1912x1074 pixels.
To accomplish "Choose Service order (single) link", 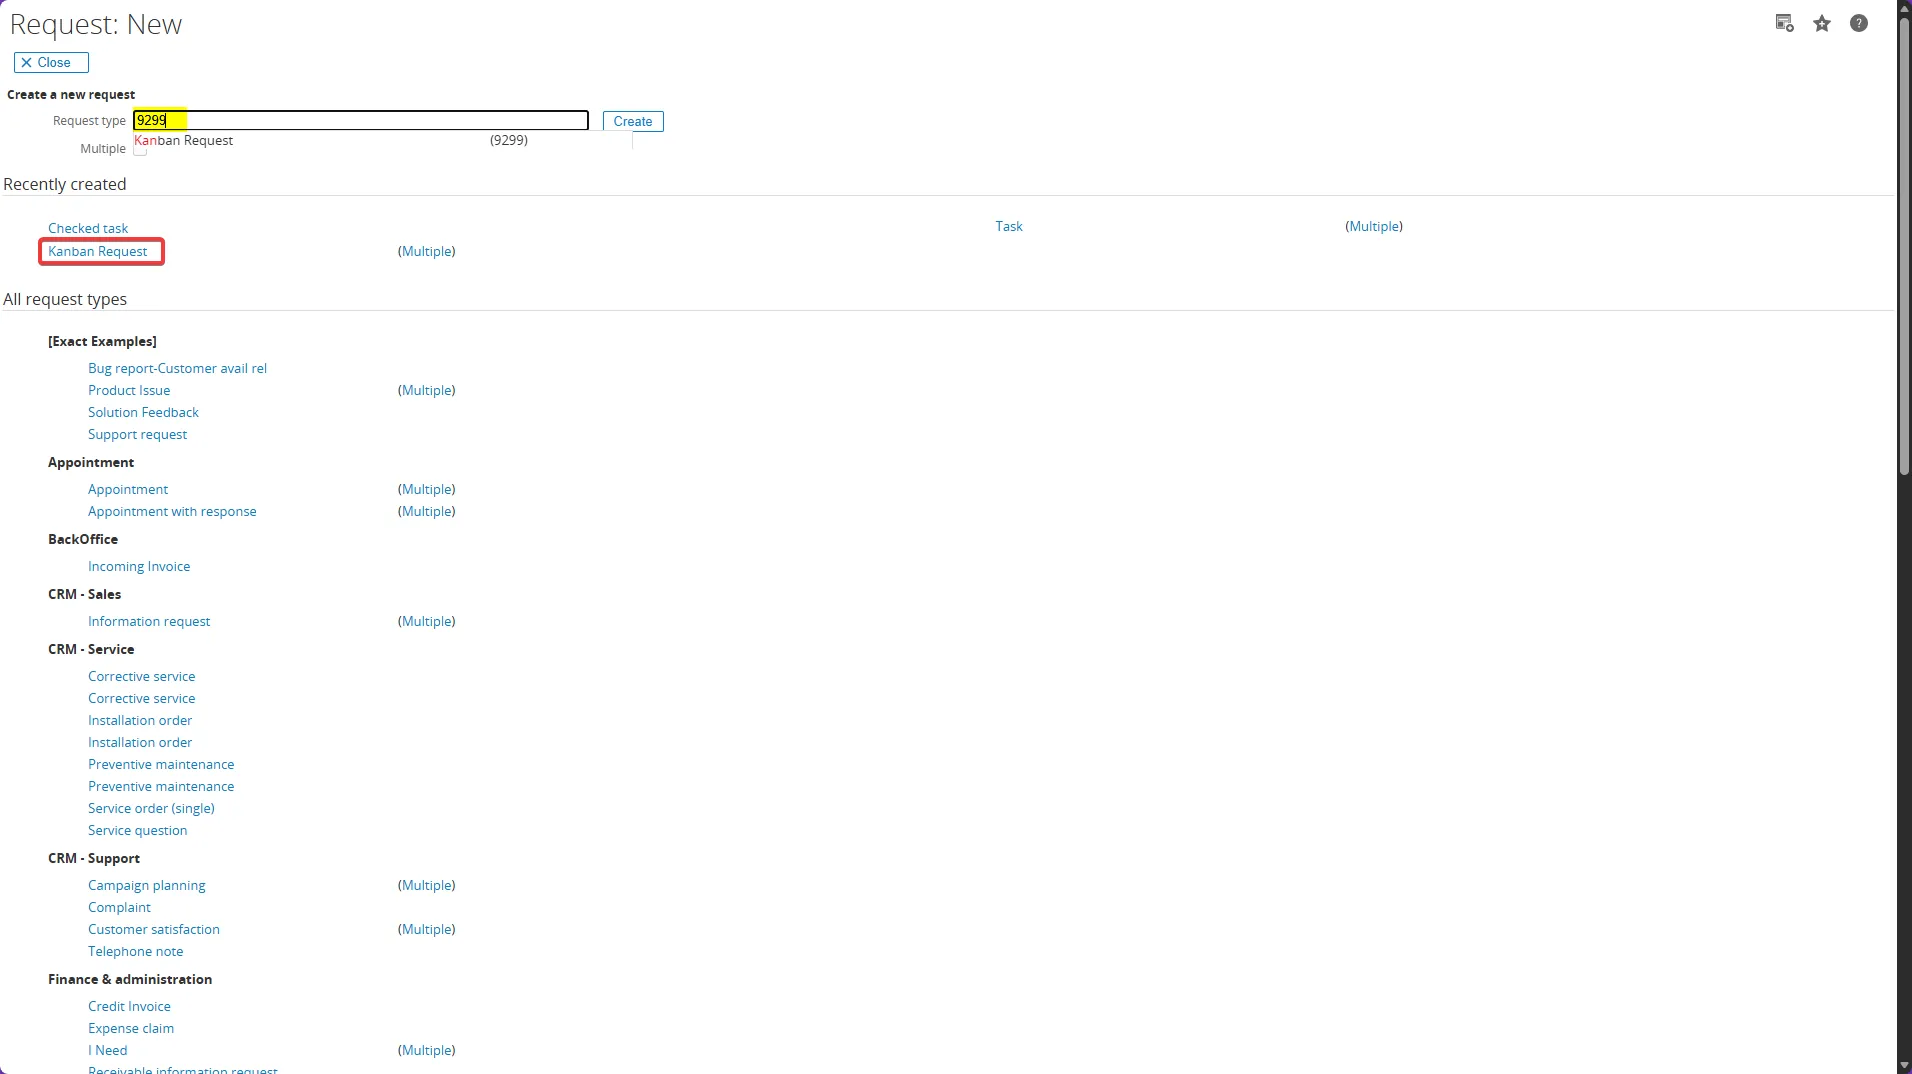I will point(151,809).
